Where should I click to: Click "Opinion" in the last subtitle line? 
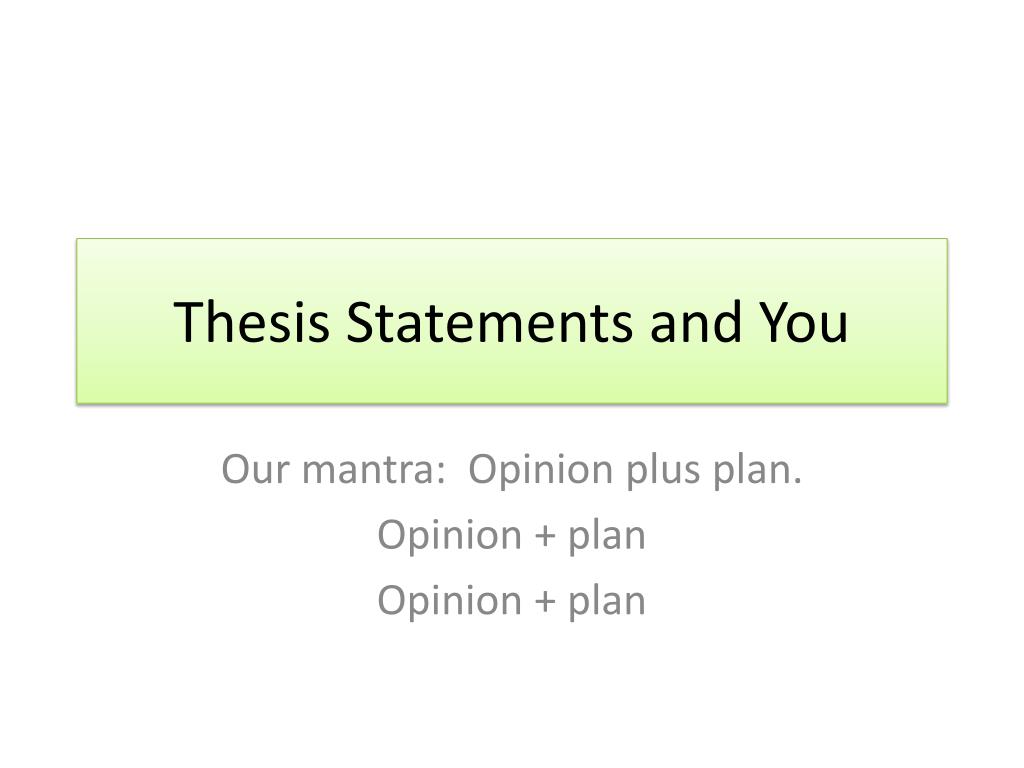click(x=449, y=602)
